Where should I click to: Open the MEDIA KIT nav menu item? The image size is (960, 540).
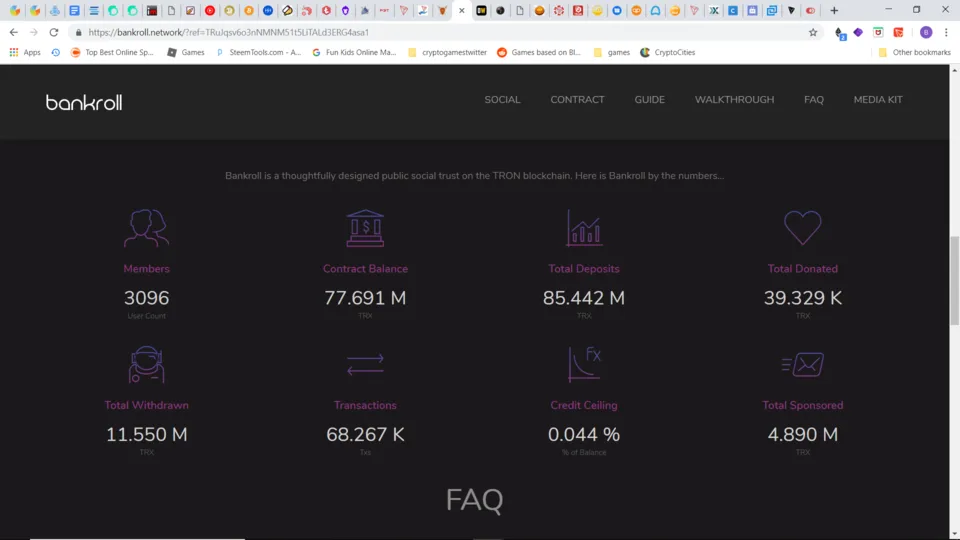point(878,100)
